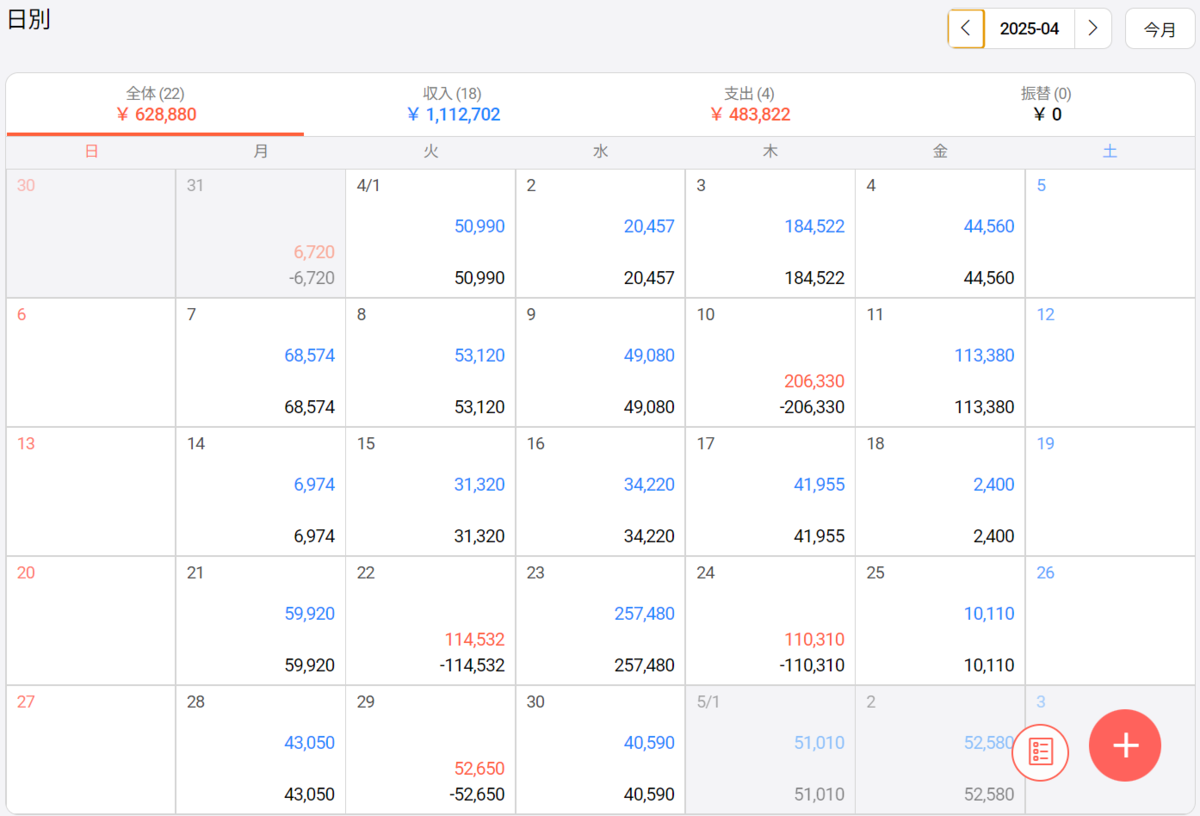This screenshot has width=1200, height=816.
Task: Select Saturday April 19 date number
Action: point(1045,443)
